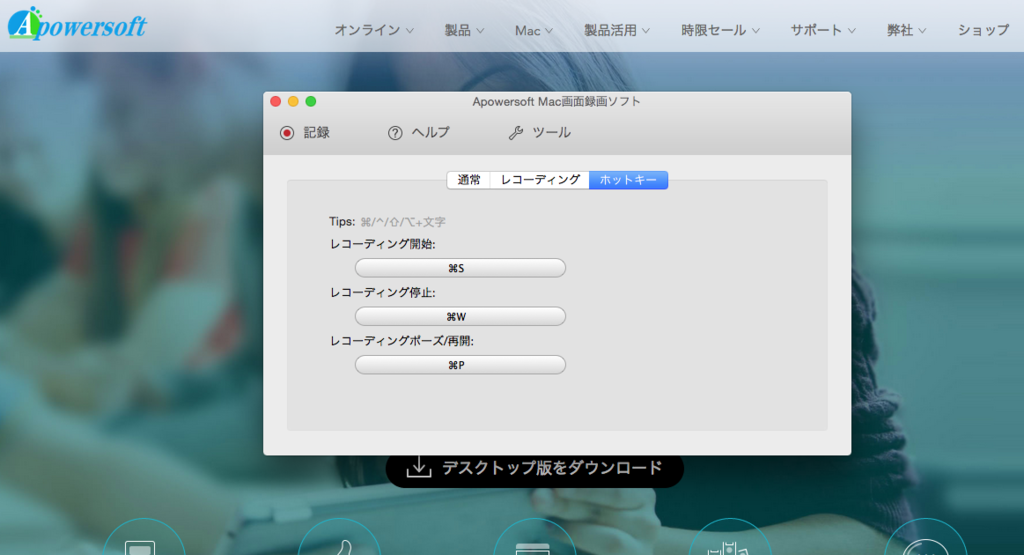Image resolution: width=1024 pixels, height=555 pixels.
Task: Open the ツール toolbar item
Action: click(x=539, y=133)
